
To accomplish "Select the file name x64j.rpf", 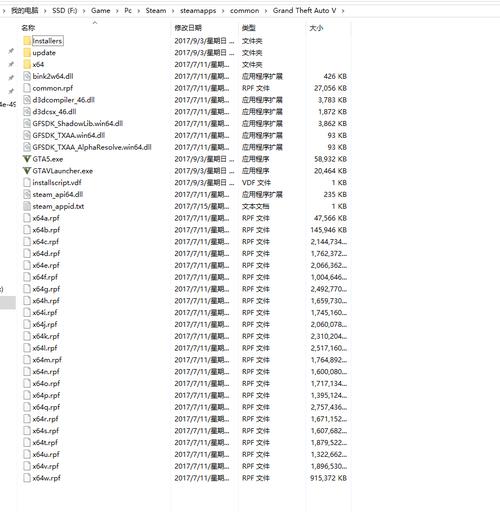I will [x=45, y=325].
